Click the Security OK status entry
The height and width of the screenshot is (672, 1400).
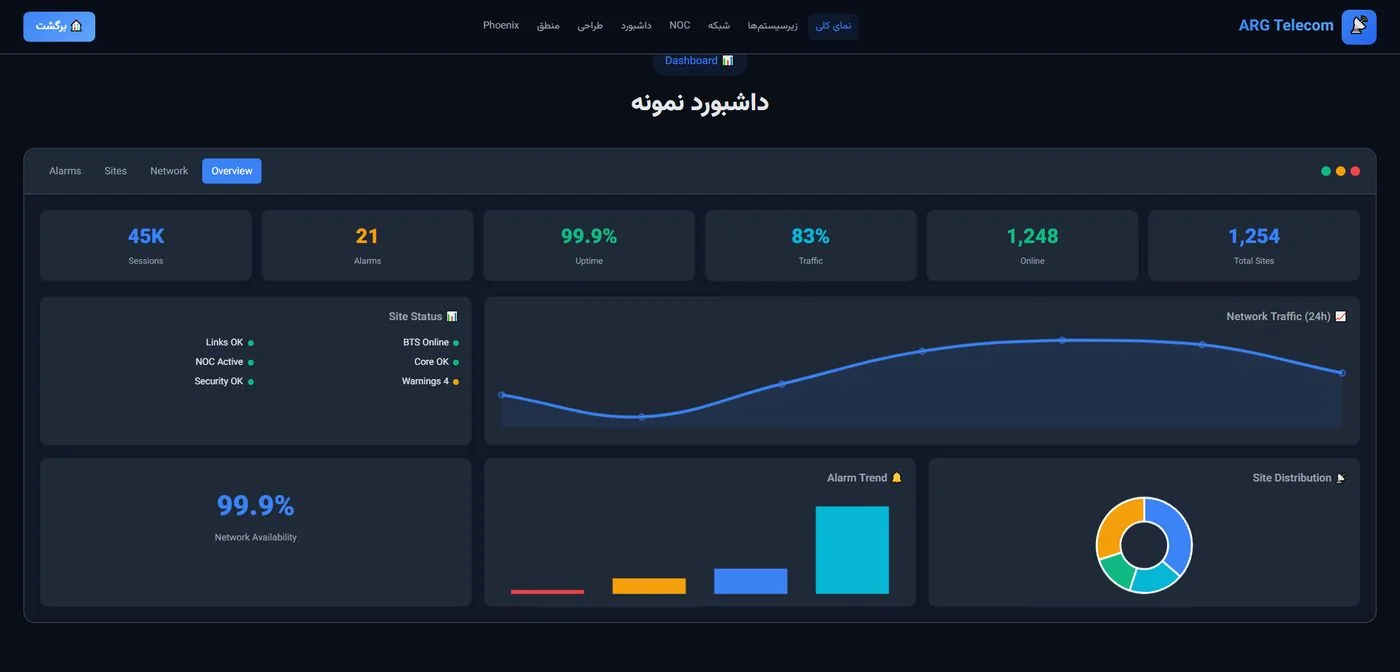[x=224, y=382]
